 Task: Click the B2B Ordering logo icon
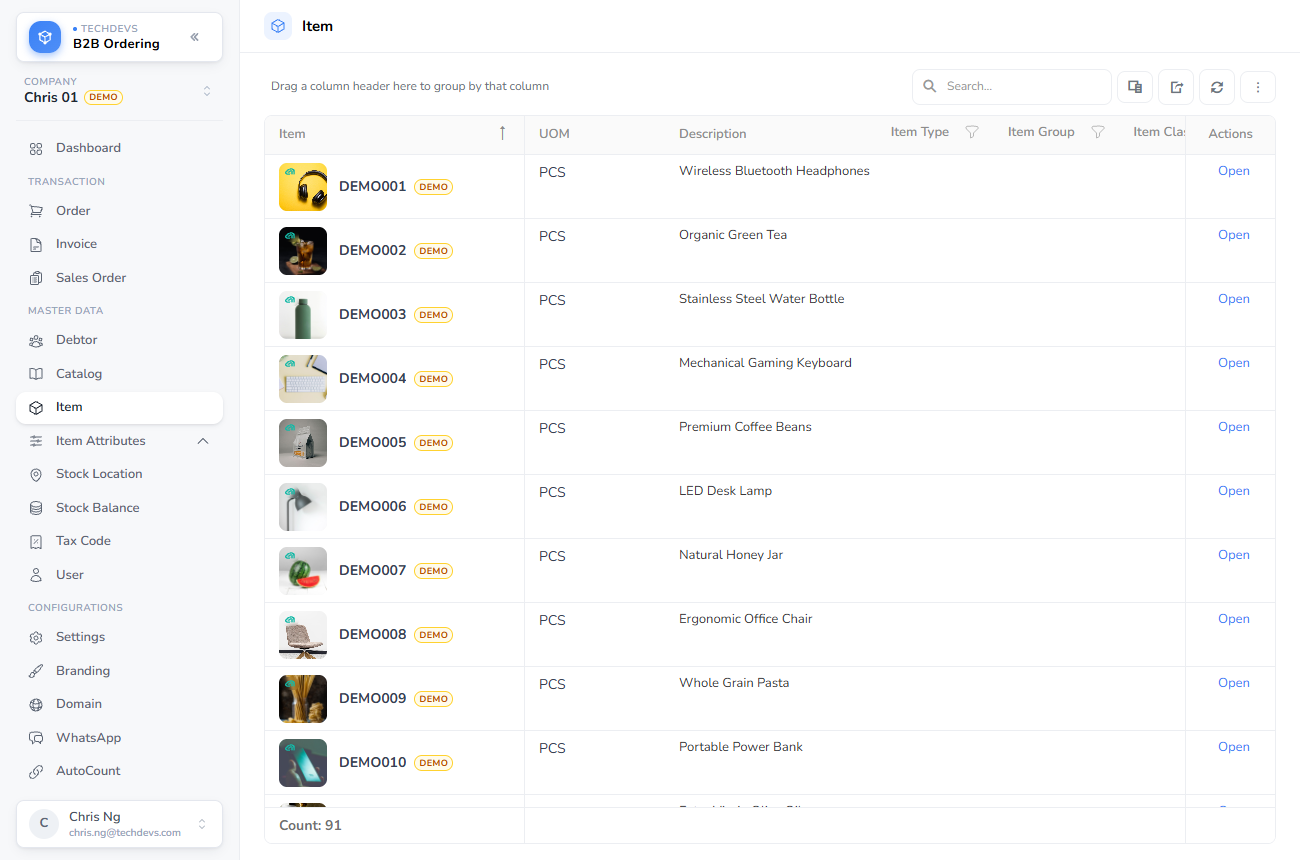coord(45,37)
